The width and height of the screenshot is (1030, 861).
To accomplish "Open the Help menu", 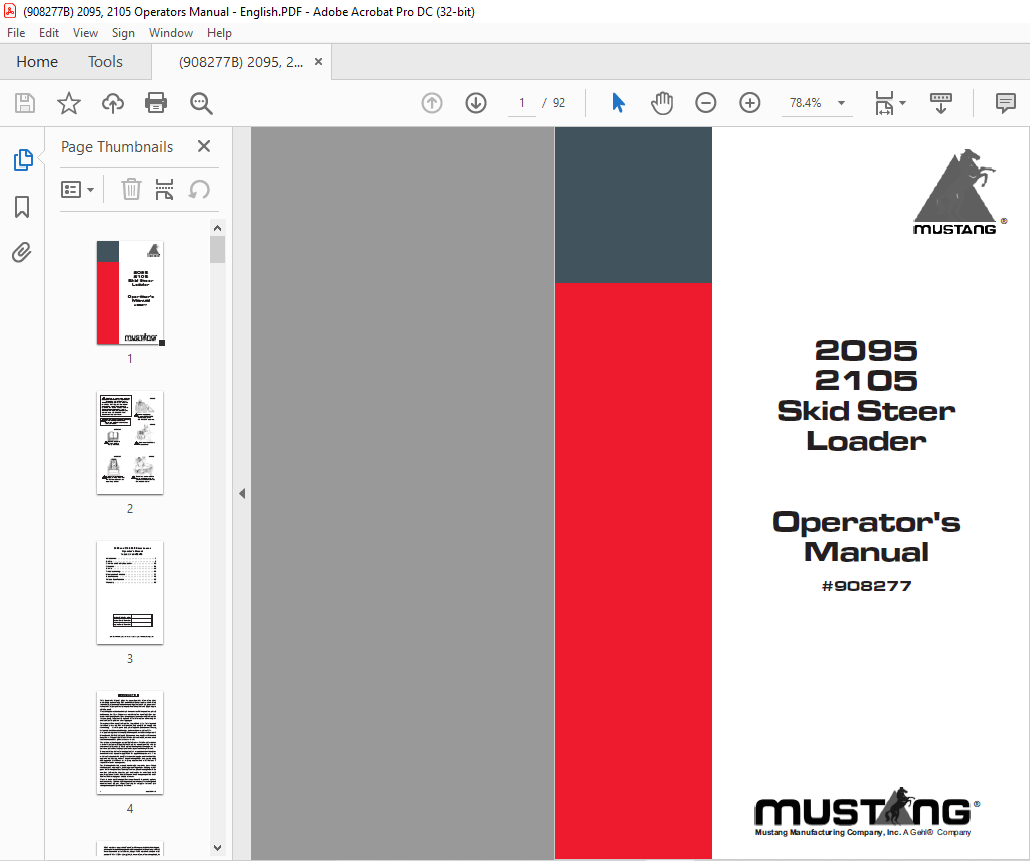I will tap(219, 33).
